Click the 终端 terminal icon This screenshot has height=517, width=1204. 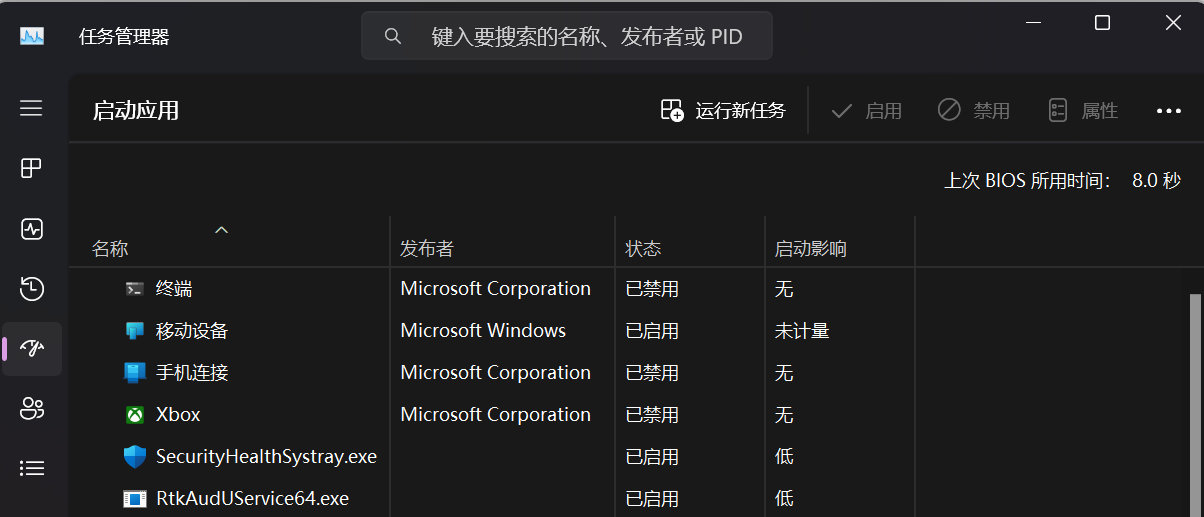135,288
